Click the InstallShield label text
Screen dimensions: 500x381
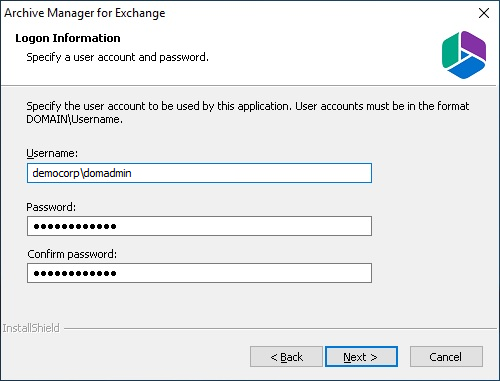[31, 328]
